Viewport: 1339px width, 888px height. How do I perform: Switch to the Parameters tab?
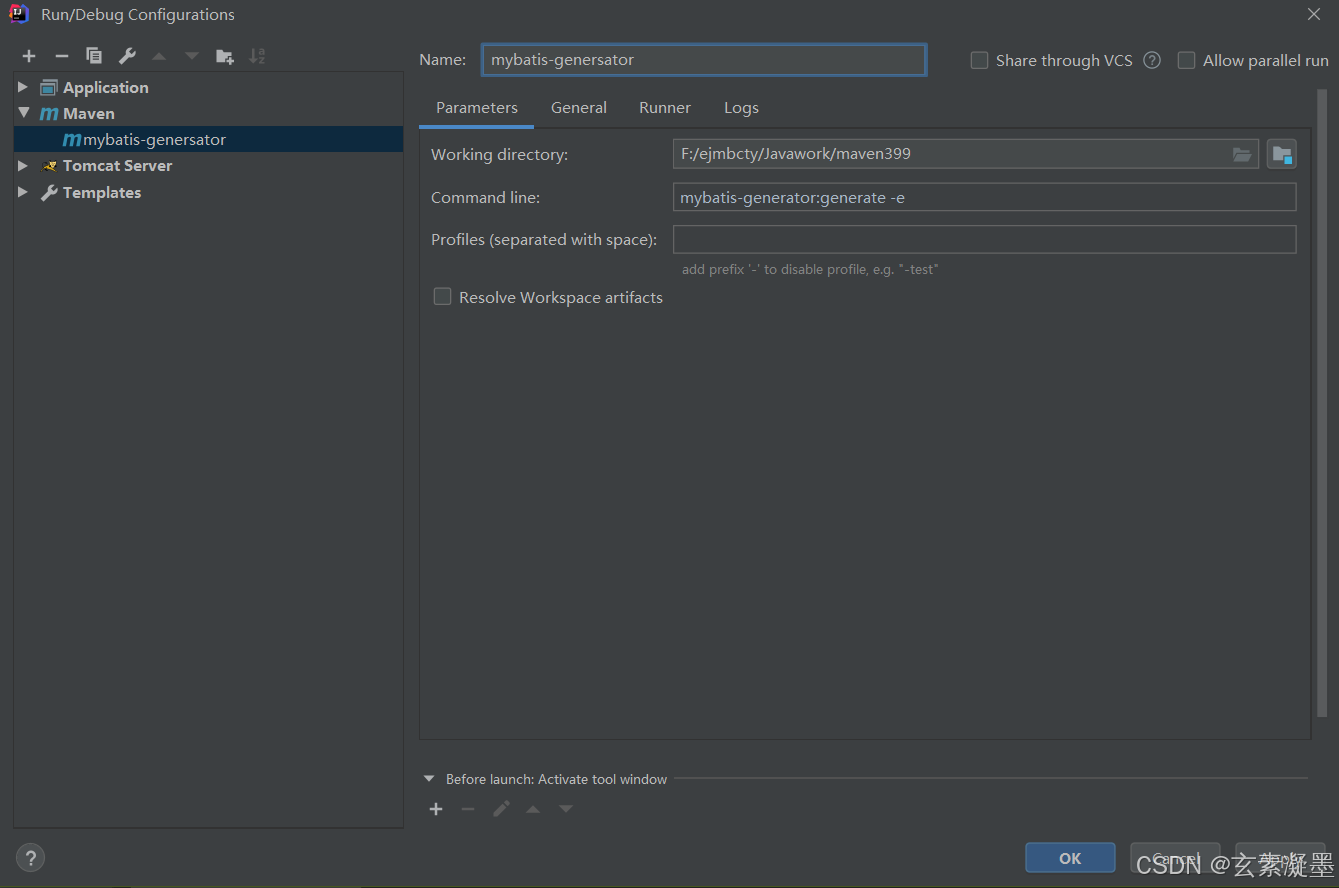(x=477, y=108)
